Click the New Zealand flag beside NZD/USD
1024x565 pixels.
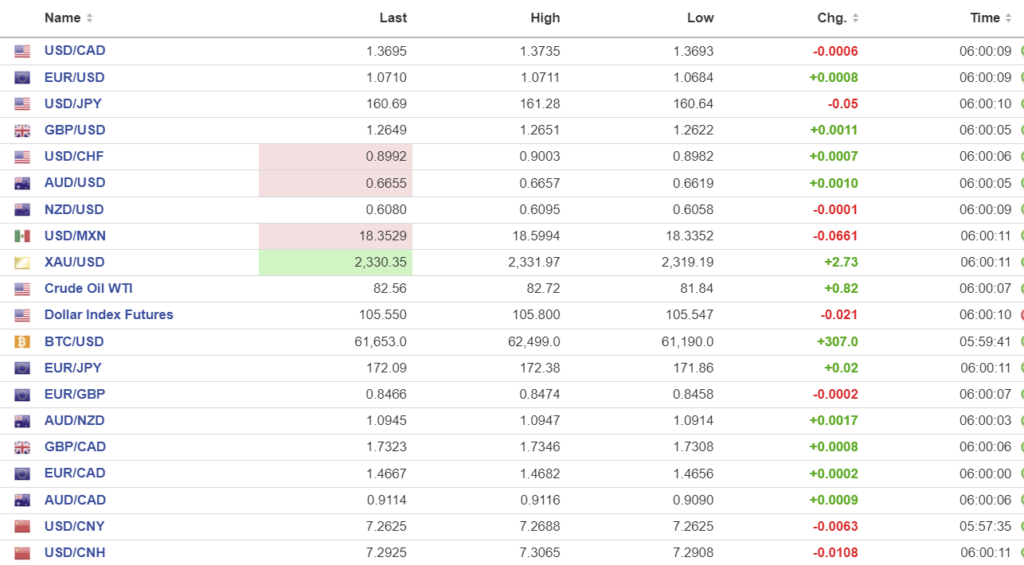[22, 210]
